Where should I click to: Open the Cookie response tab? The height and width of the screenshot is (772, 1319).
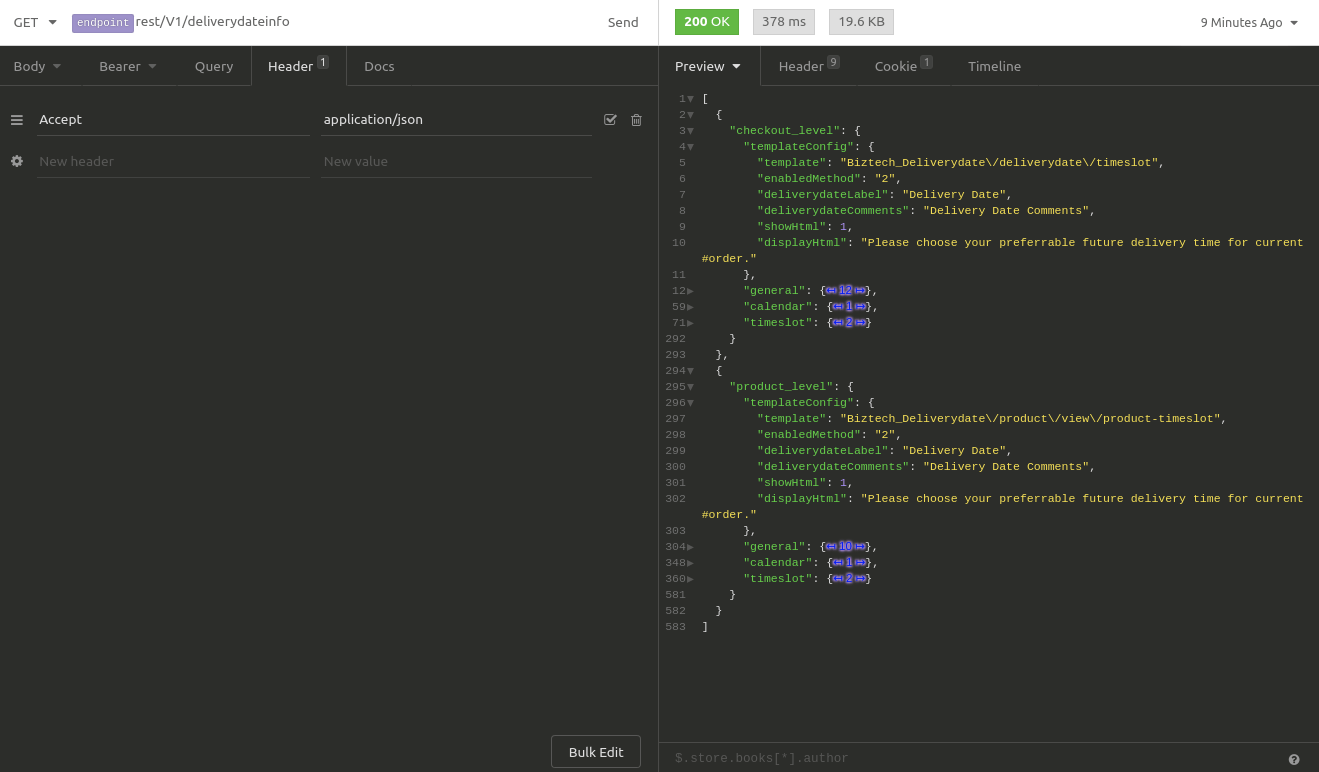tap(897, 66)
